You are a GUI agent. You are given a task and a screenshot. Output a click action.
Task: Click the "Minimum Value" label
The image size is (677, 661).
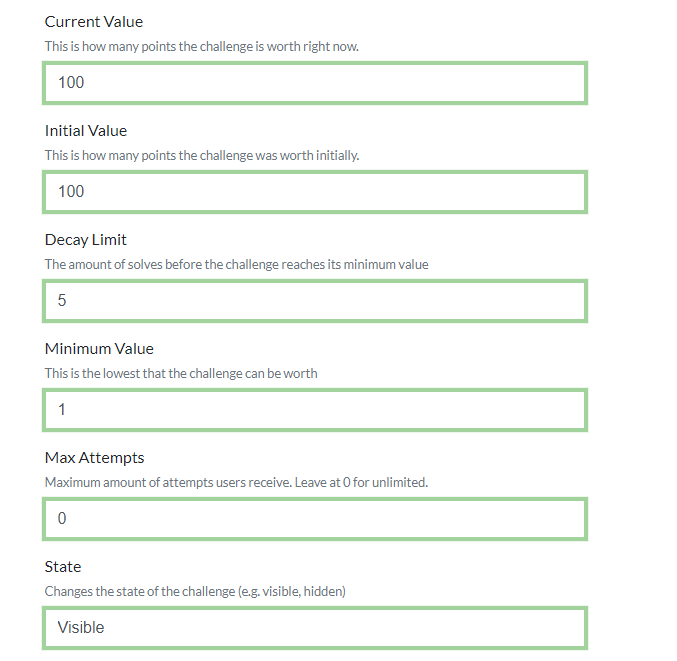click(x=99, y=349)
